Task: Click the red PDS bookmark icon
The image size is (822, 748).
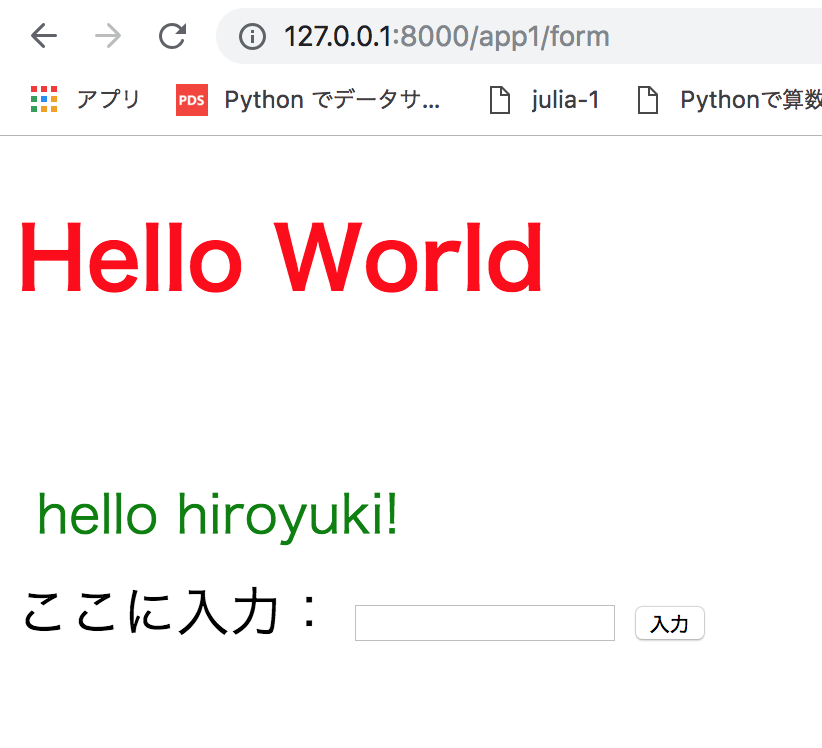Action: (191, 99)
